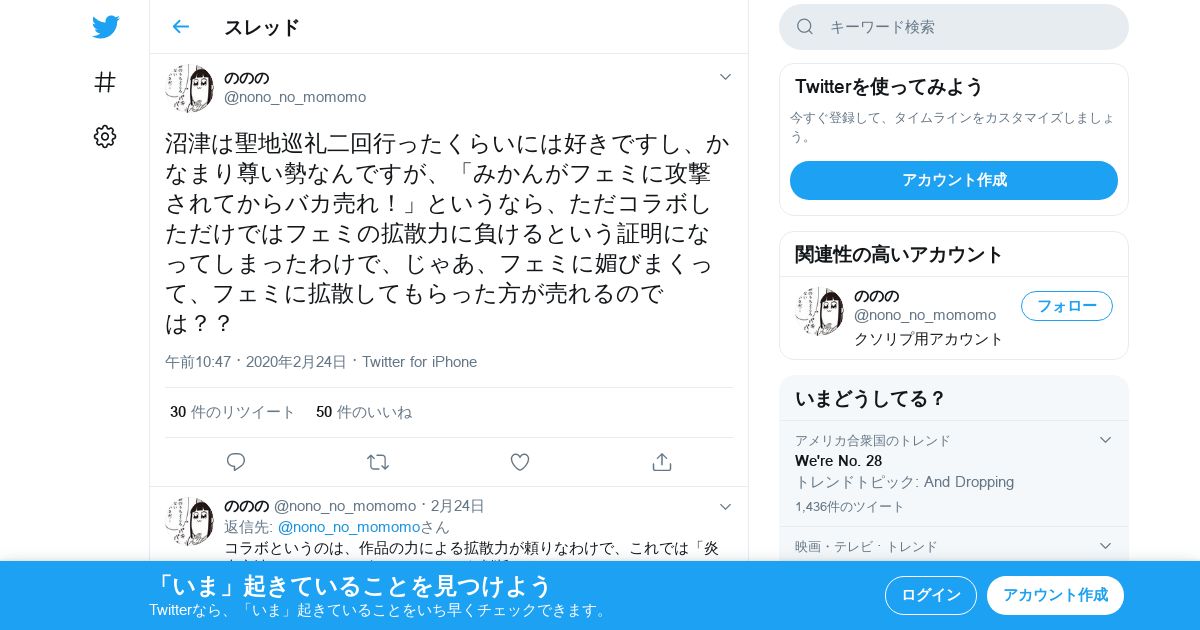
Task: Retweet the main tweet
Action: pos(378,462)
